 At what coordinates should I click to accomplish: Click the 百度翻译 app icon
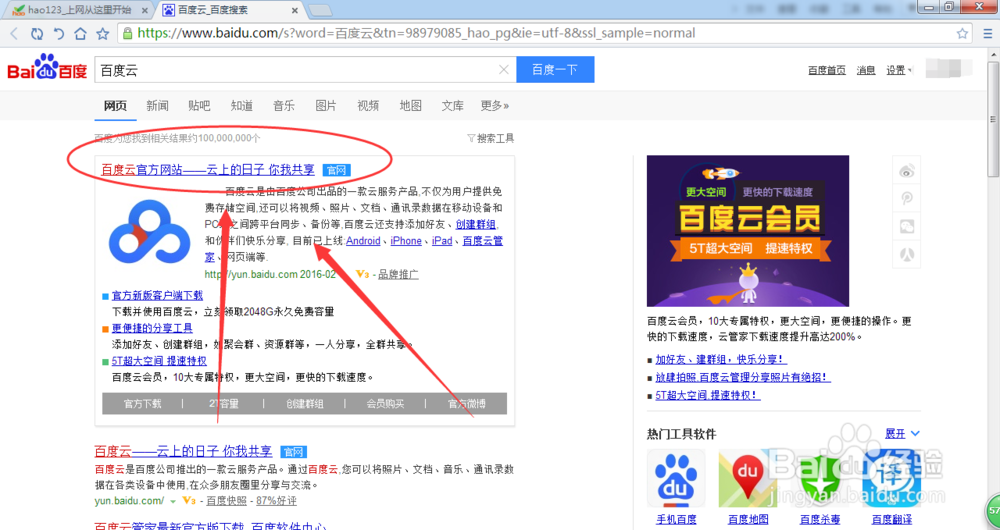pos(892,478)
